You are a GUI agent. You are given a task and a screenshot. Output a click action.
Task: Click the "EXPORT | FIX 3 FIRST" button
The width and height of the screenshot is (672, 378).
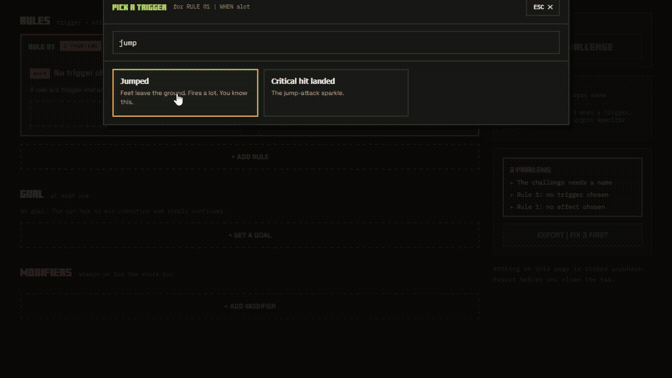click(572, 235)
